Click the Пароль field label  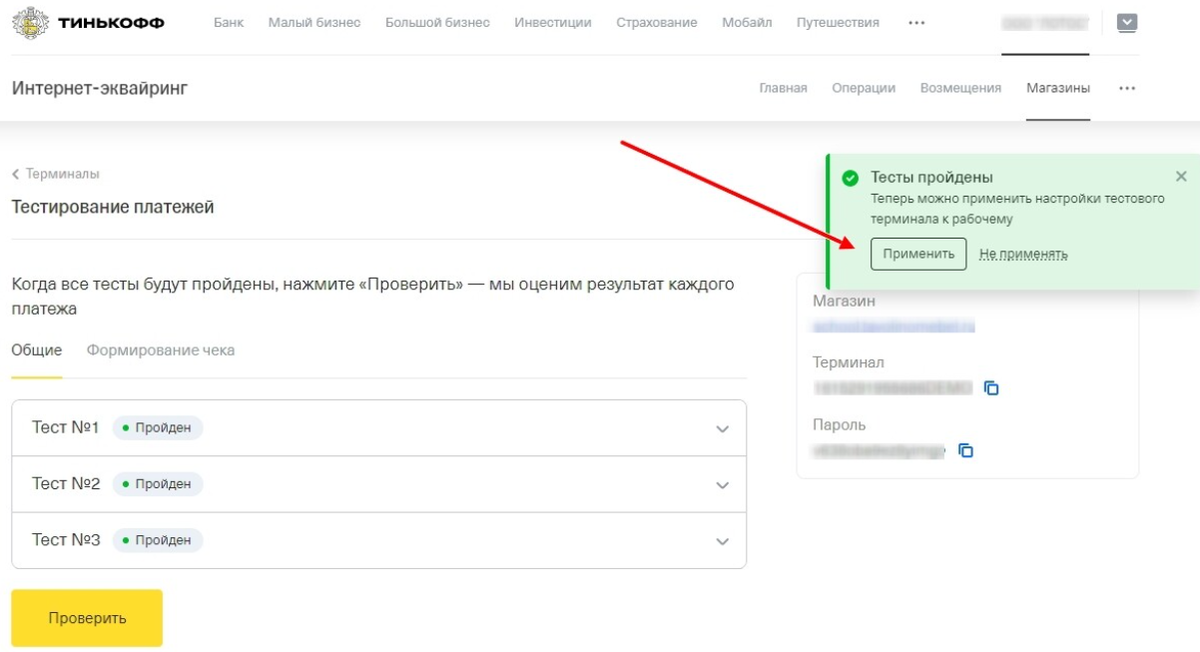(839, 425)
